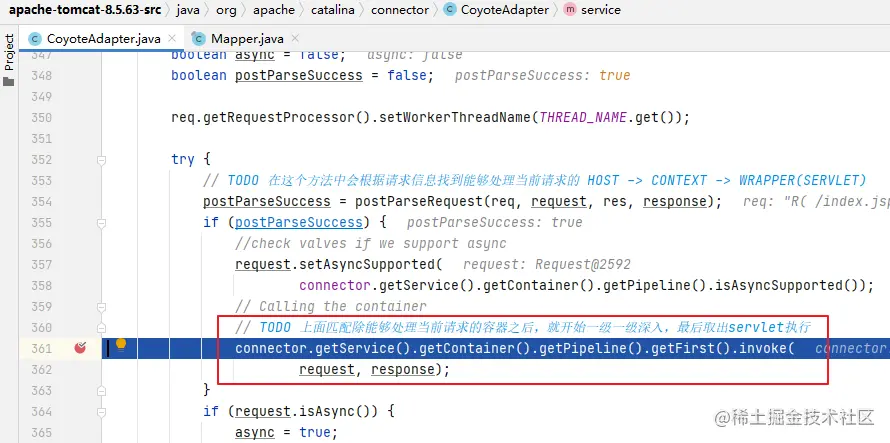The height and width of the screenshot is (443, 890).
Task: Click getRequestProcessor on line 350
Action: pyautogui.click(x=279, y=118)
